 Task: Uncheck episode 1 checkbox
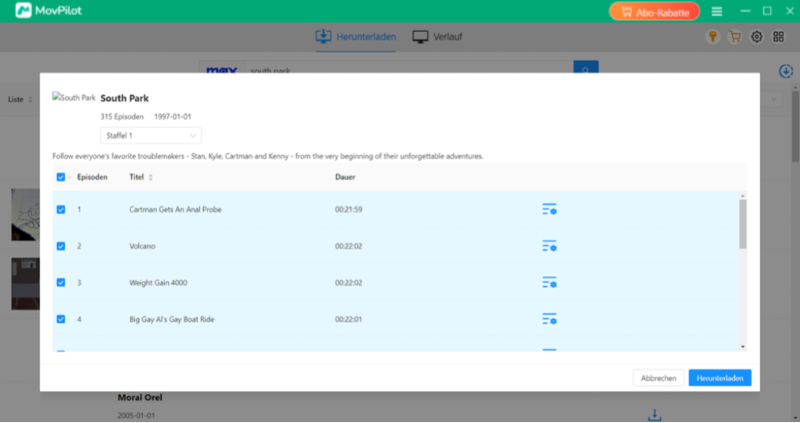click(x=61, y=209)
